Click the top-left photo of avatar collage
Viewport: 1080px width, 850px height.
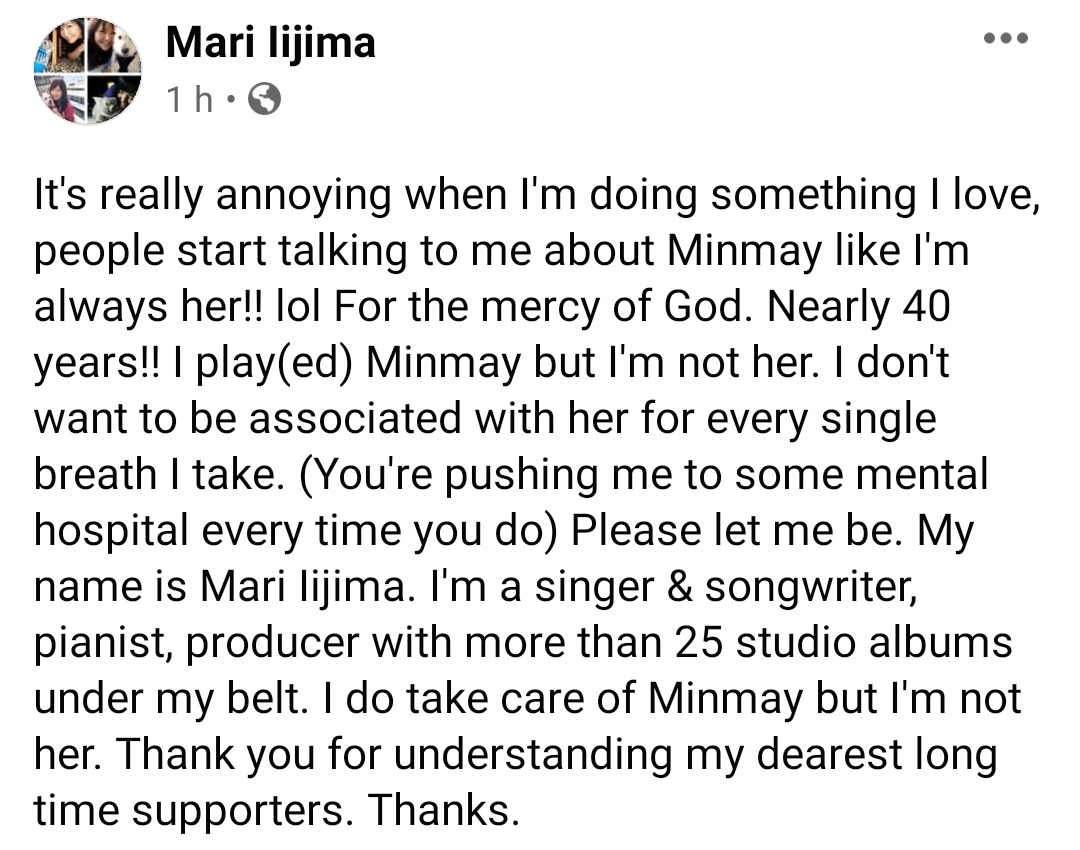(x=61, y=45)
